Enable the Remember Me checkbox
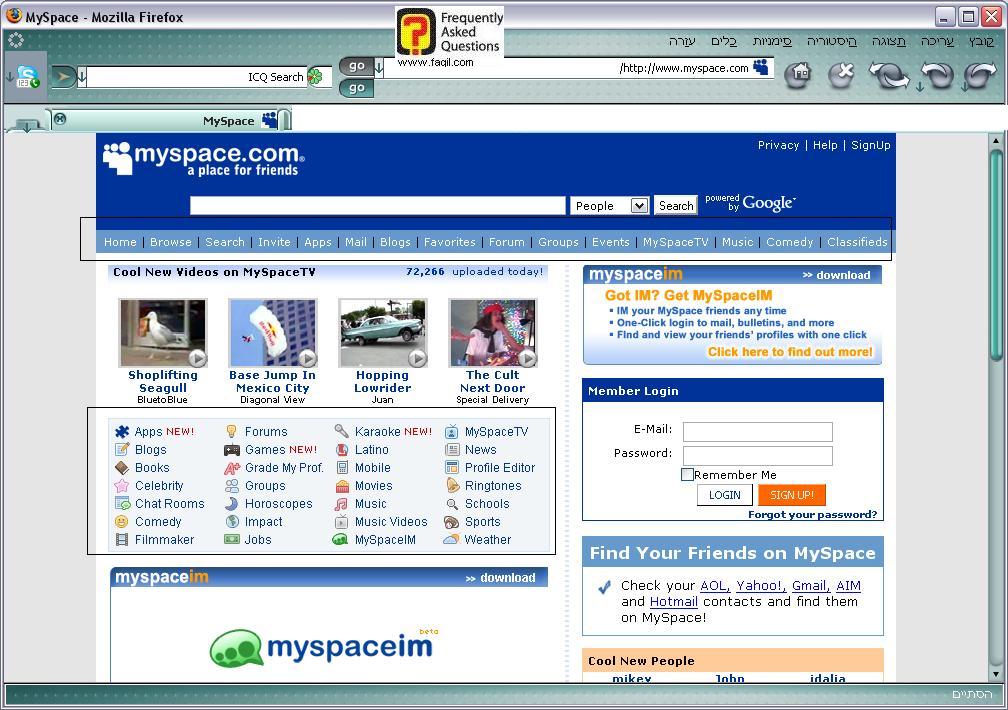 [x=687, y=475]
